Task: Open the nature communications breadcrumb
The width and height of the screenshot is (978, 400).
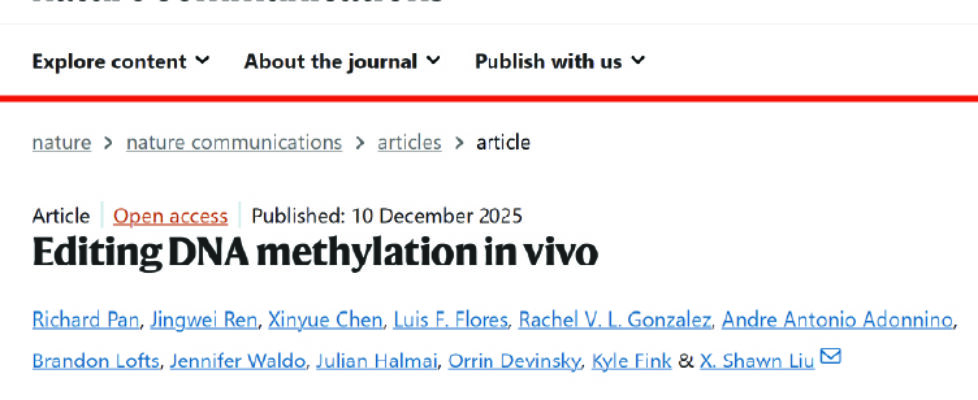Action: [x=233, y=142]
